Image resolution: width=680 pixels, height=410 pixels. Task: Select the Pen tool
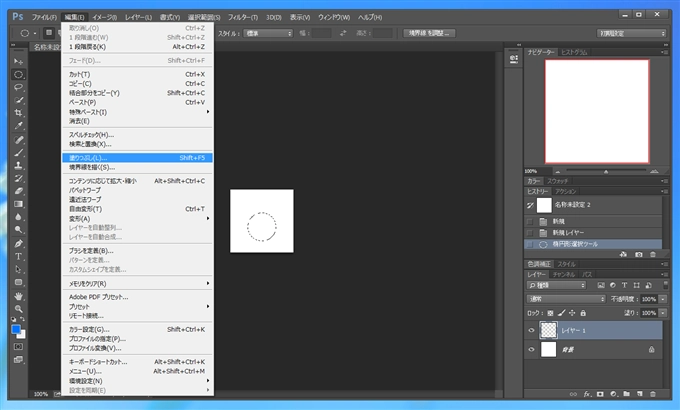(18, 243)
